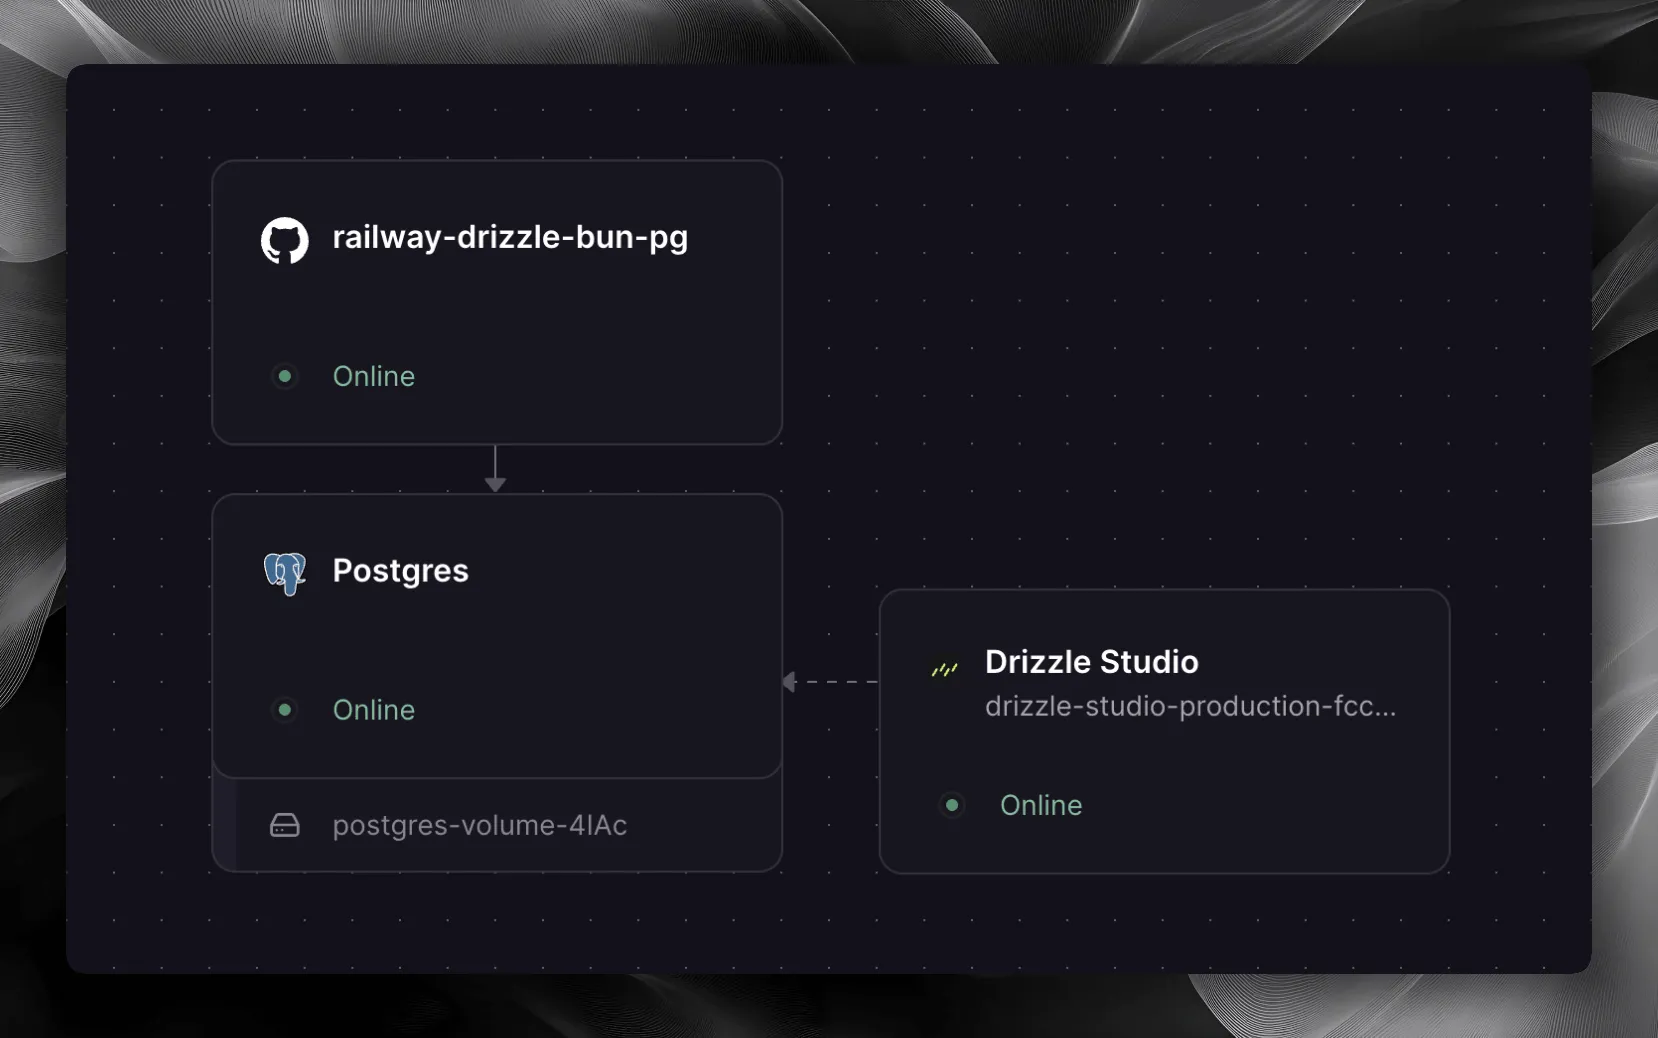
Task: Click the Drizzle Studio green status dot
Action: click(952, 805)
